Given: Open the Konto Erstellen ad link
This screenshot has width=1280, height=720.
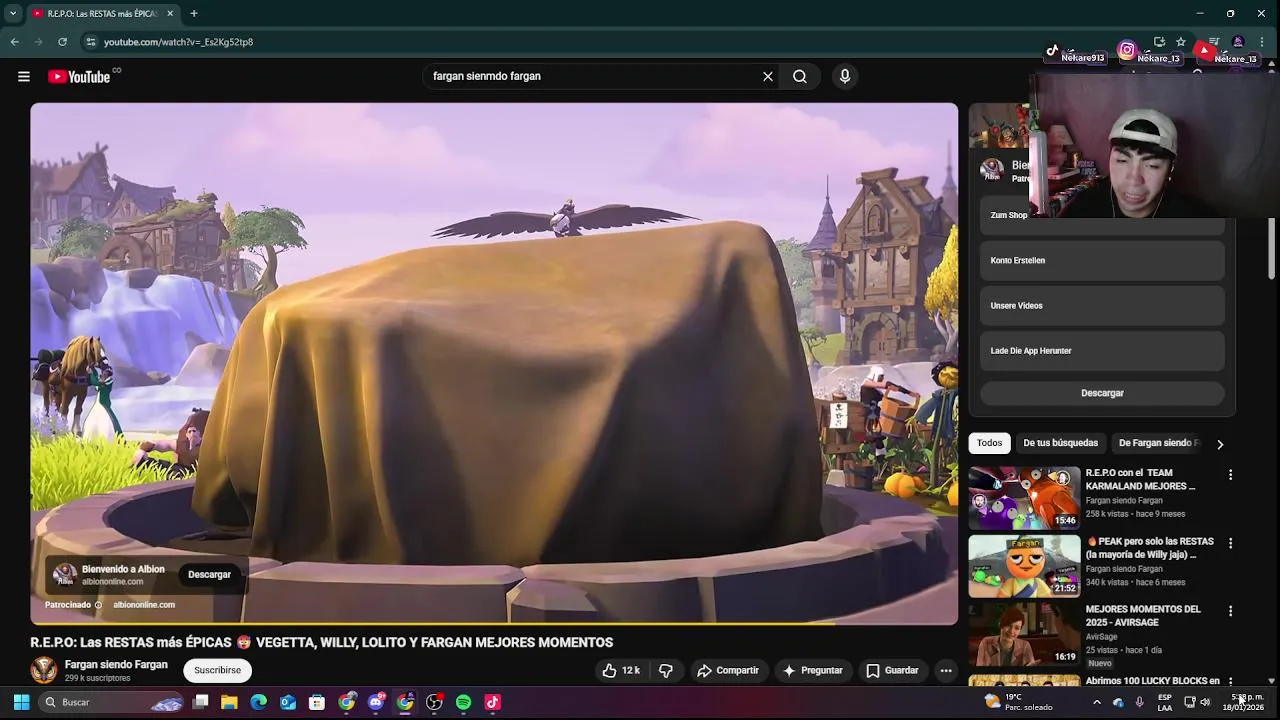Looking at the screenshot, I should (x=1102, y=260).
